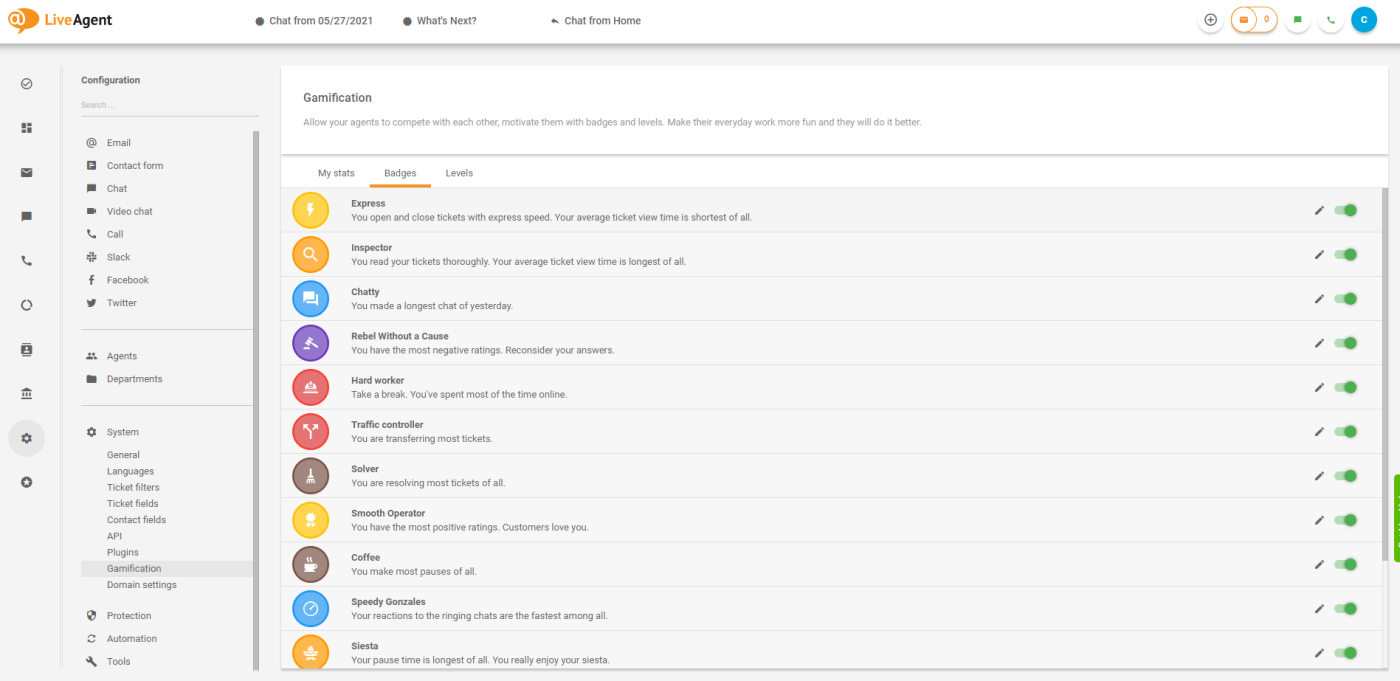1400x681 pixels.
Task: Click the plus icon in top bar
Action: coord(1210,20)
